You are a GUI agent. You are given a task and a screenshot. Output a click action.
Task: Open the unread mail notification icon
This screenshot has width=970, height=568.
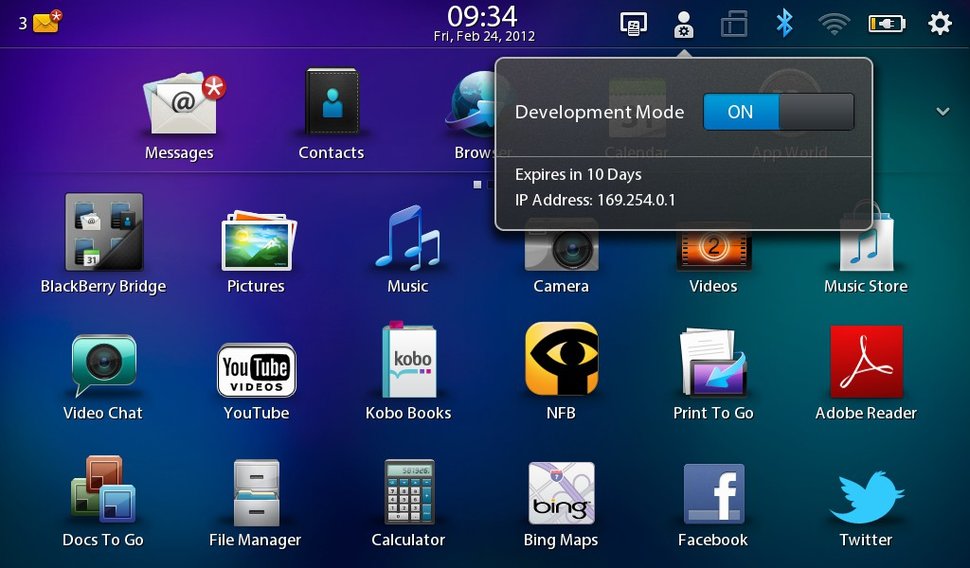coord(46,22)
